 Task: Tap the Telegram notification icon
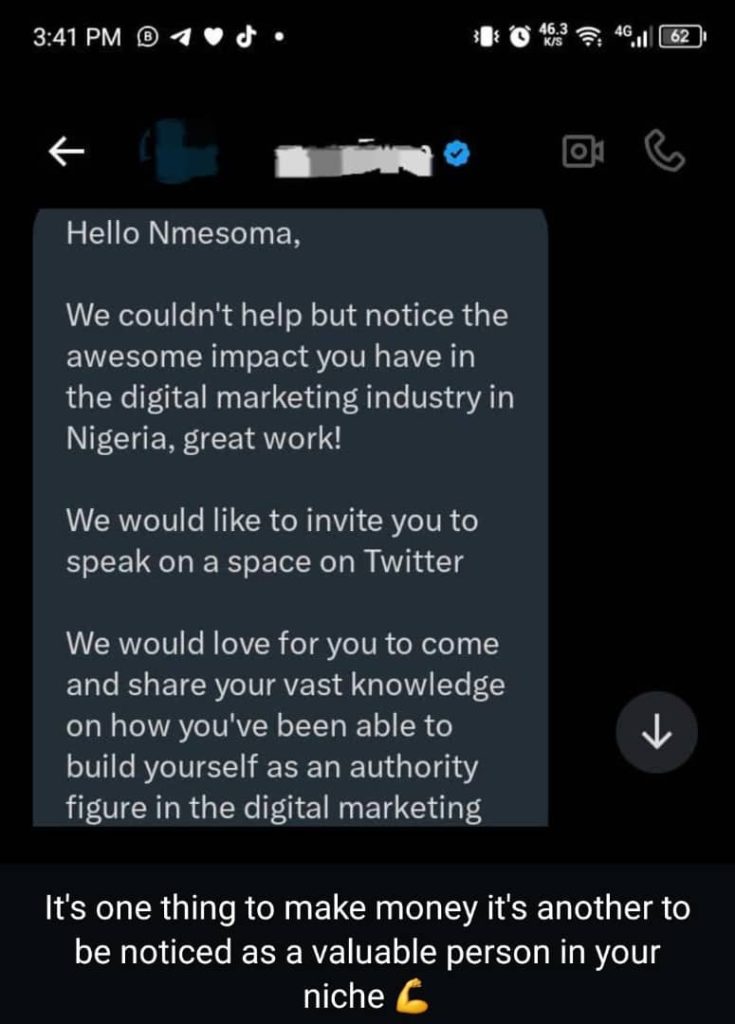point(183,38)
